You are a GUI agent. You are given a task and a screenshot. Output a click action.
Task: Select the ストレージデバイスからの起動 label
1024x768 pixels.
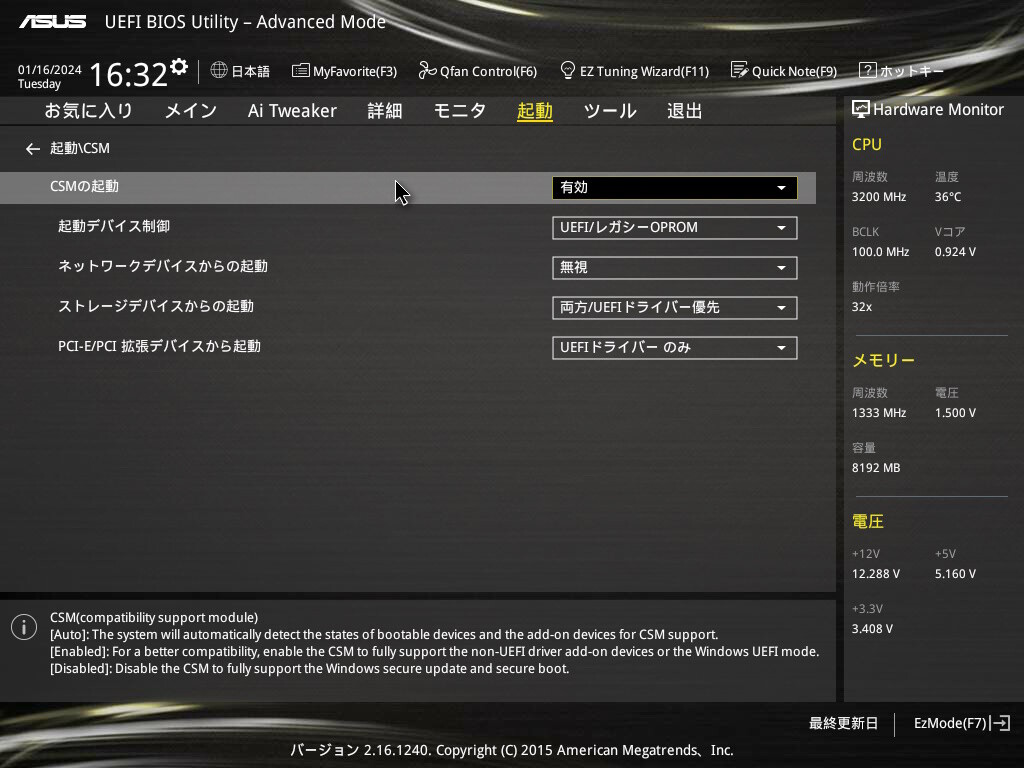pos(155,306)
